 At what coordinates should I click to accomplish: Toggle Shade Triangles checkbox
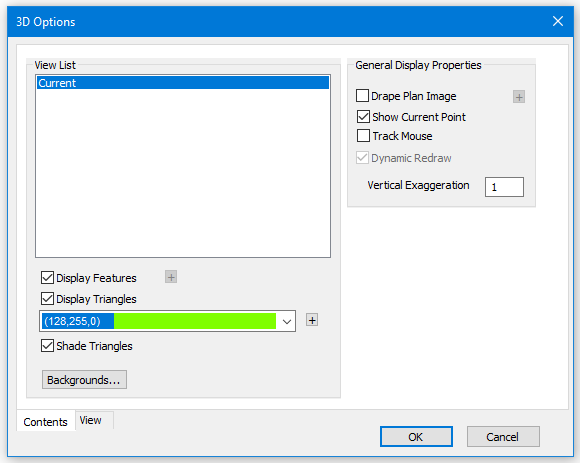(x=47, y=346)
